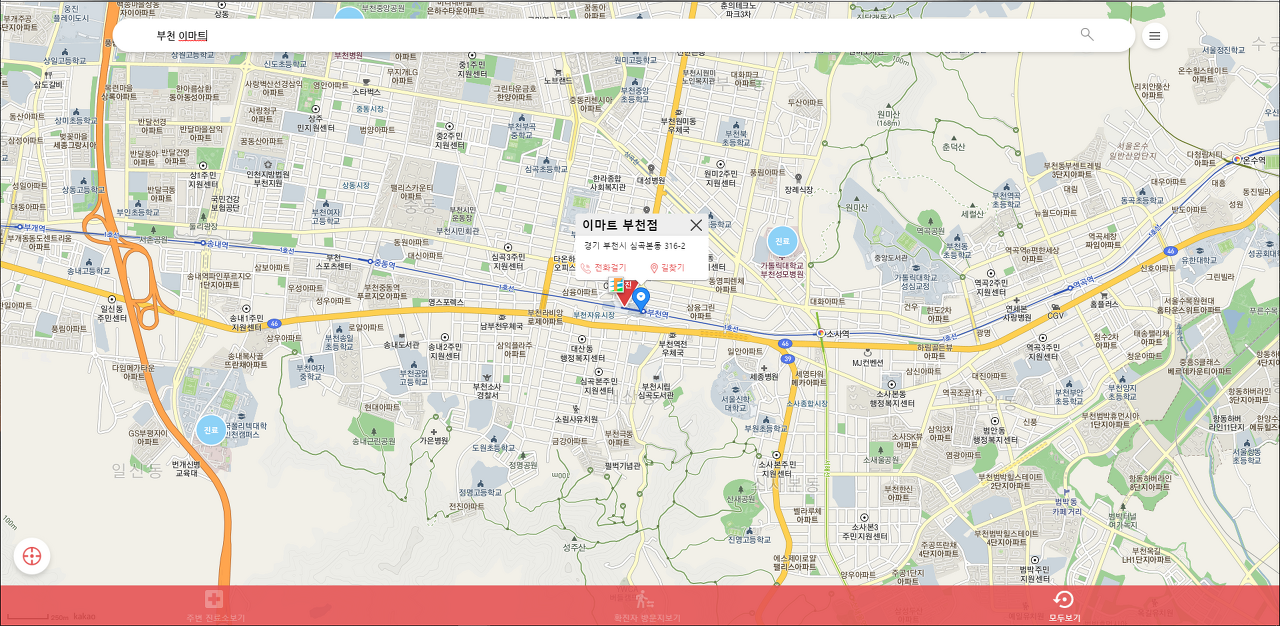Click the 남부천우체국 label
Image resolution: width=1280 pixels, height=626 pixels.
pos(501,325)
